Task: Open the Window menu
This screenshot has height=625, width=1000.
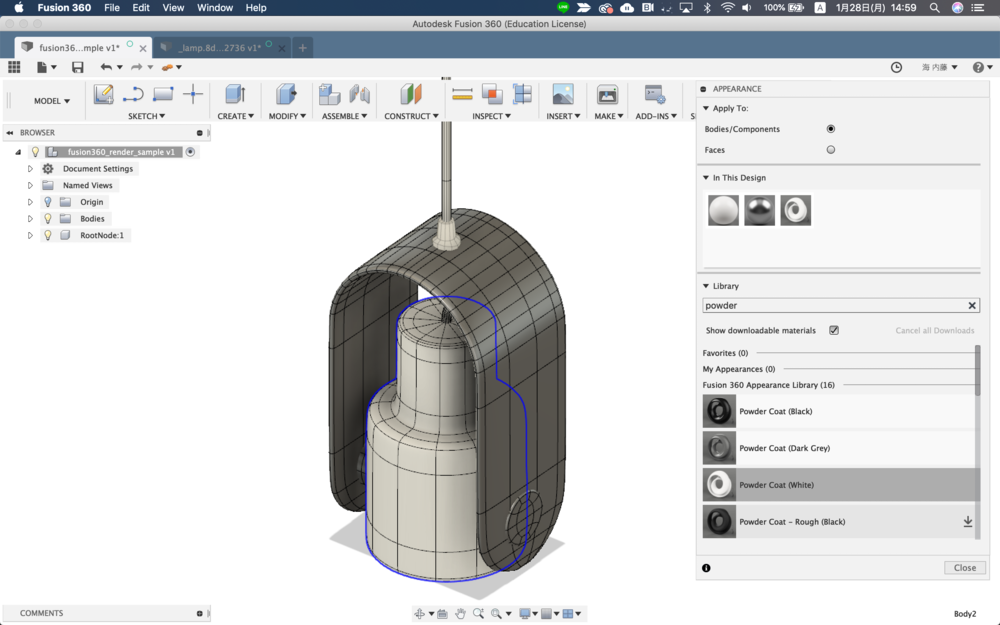Action: coord(215,8)
